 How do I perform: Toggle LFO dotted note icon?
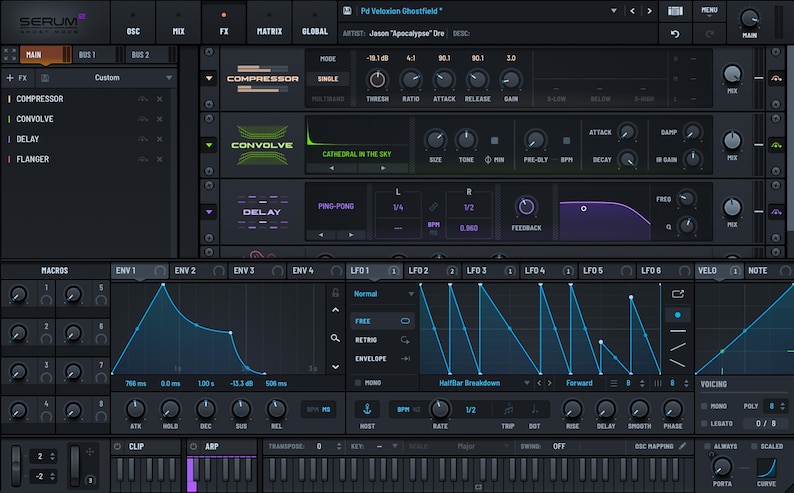[x=534, y=409]
